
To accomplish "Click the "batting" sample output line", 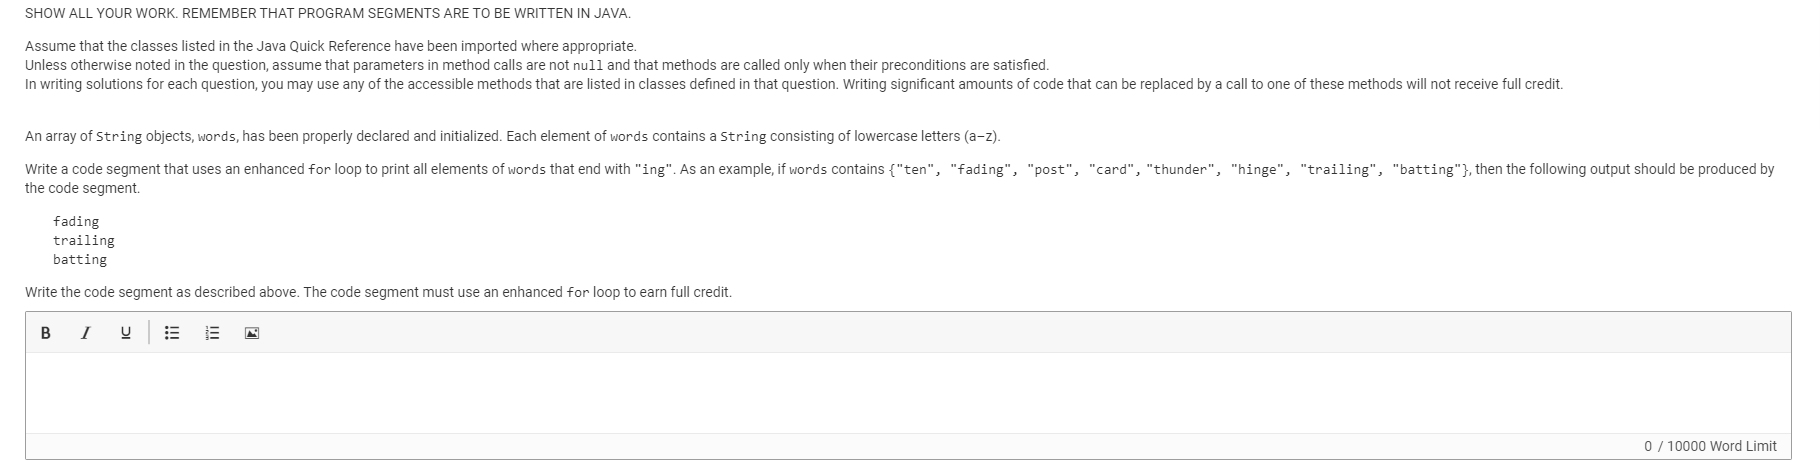I will pyautogui.click(x=80, y=259).
